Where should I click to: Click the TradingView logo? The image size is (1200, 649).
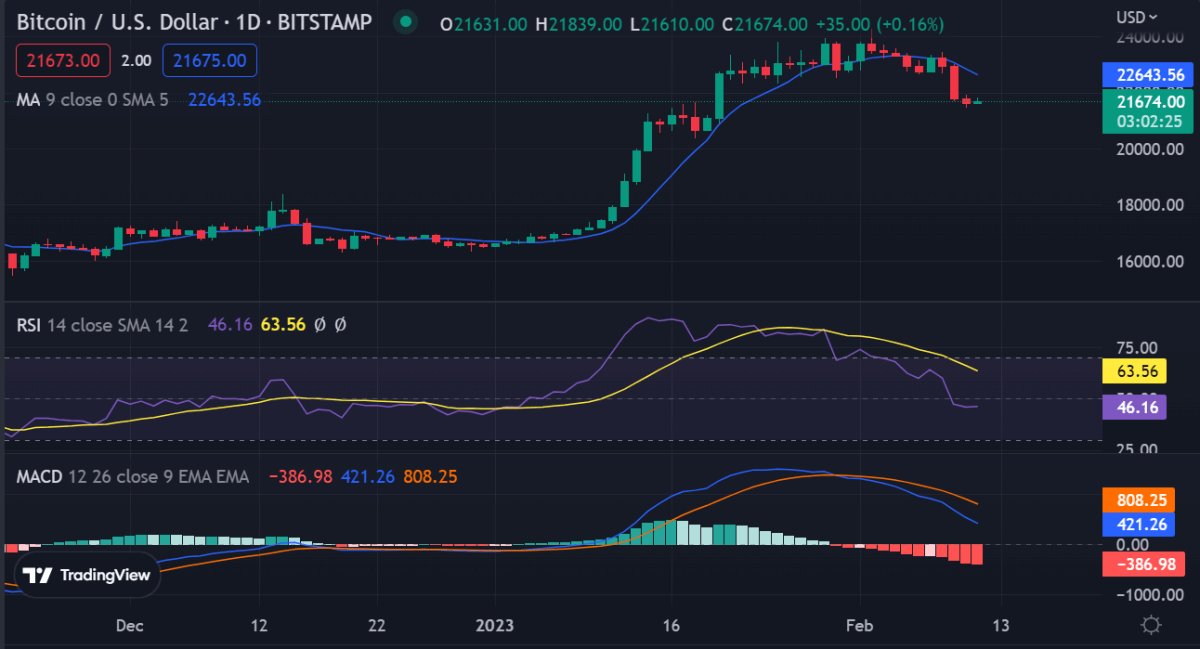(x=85, y=575)
